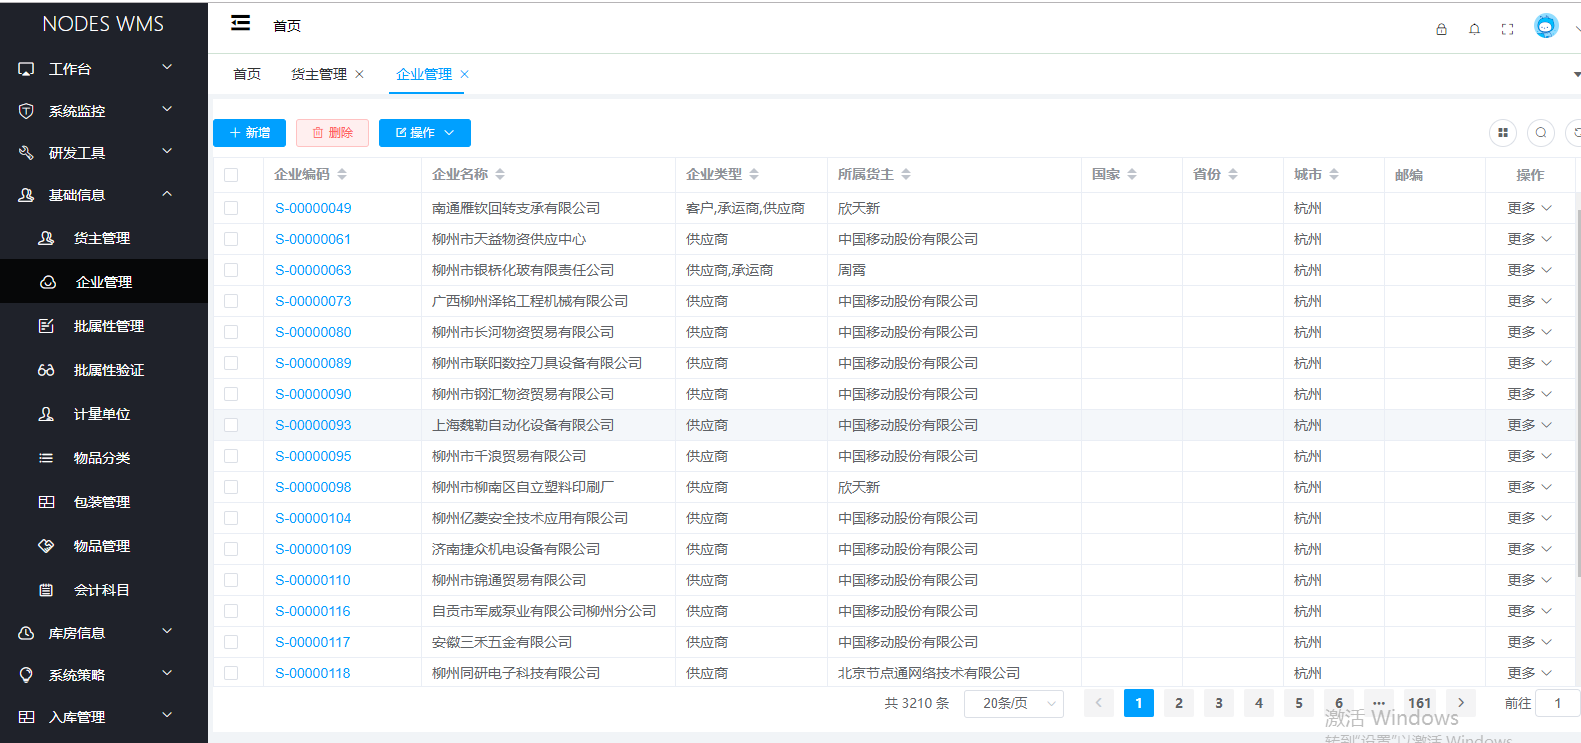Click 货主管理 icon in sidebar
The image size is (1581, 743).
46,238
